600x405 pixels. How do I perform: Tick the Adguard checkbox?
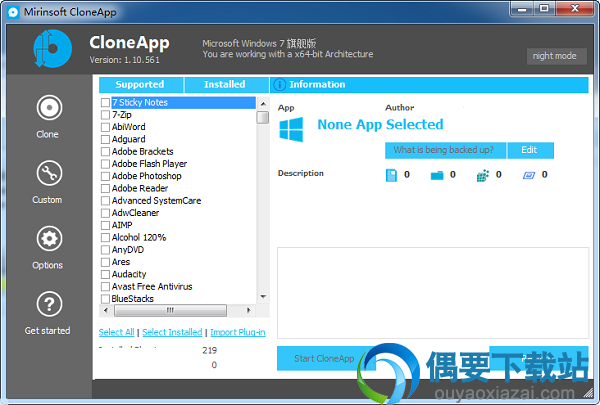click(x=105, y=139)
